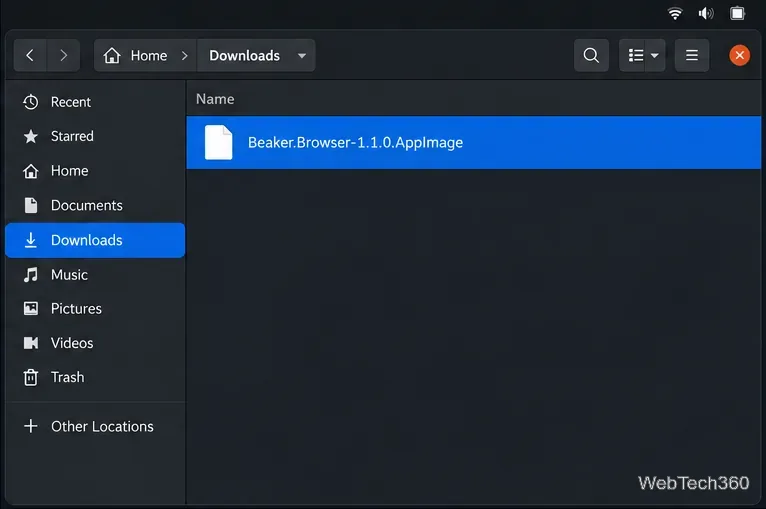Expand view options dropdown arrow
This screenshot has height=509, width=766.
point(655,55)
